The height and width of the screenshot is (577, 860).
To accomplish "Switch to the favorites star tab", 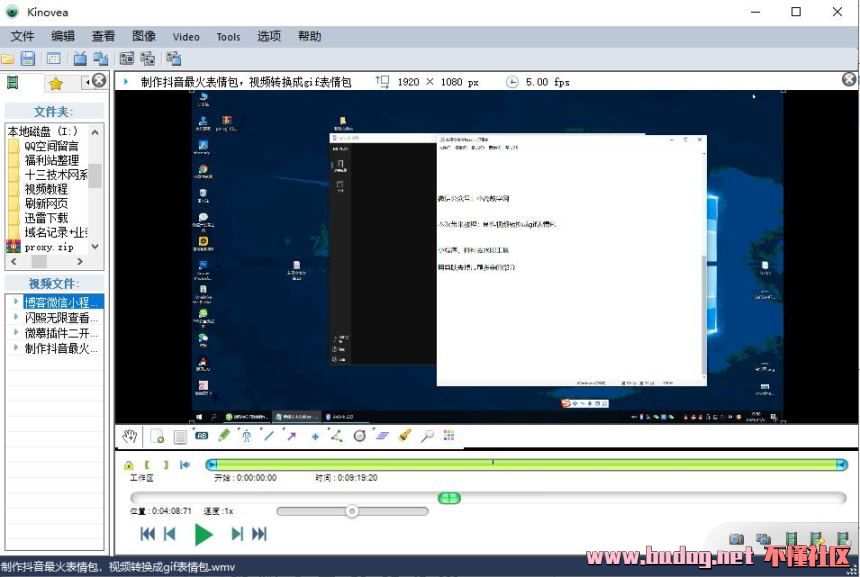I will click(56, 83).
